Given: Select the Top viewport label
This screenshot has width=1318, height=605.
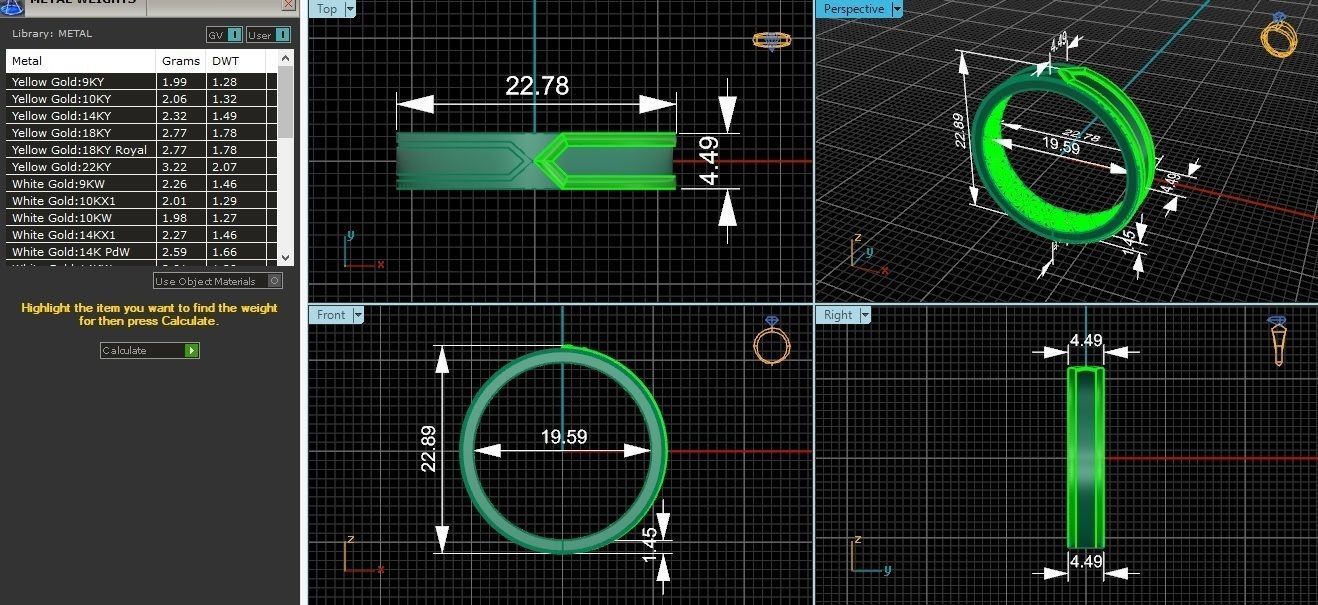Looking at the screenshot, I should [327, 9].
